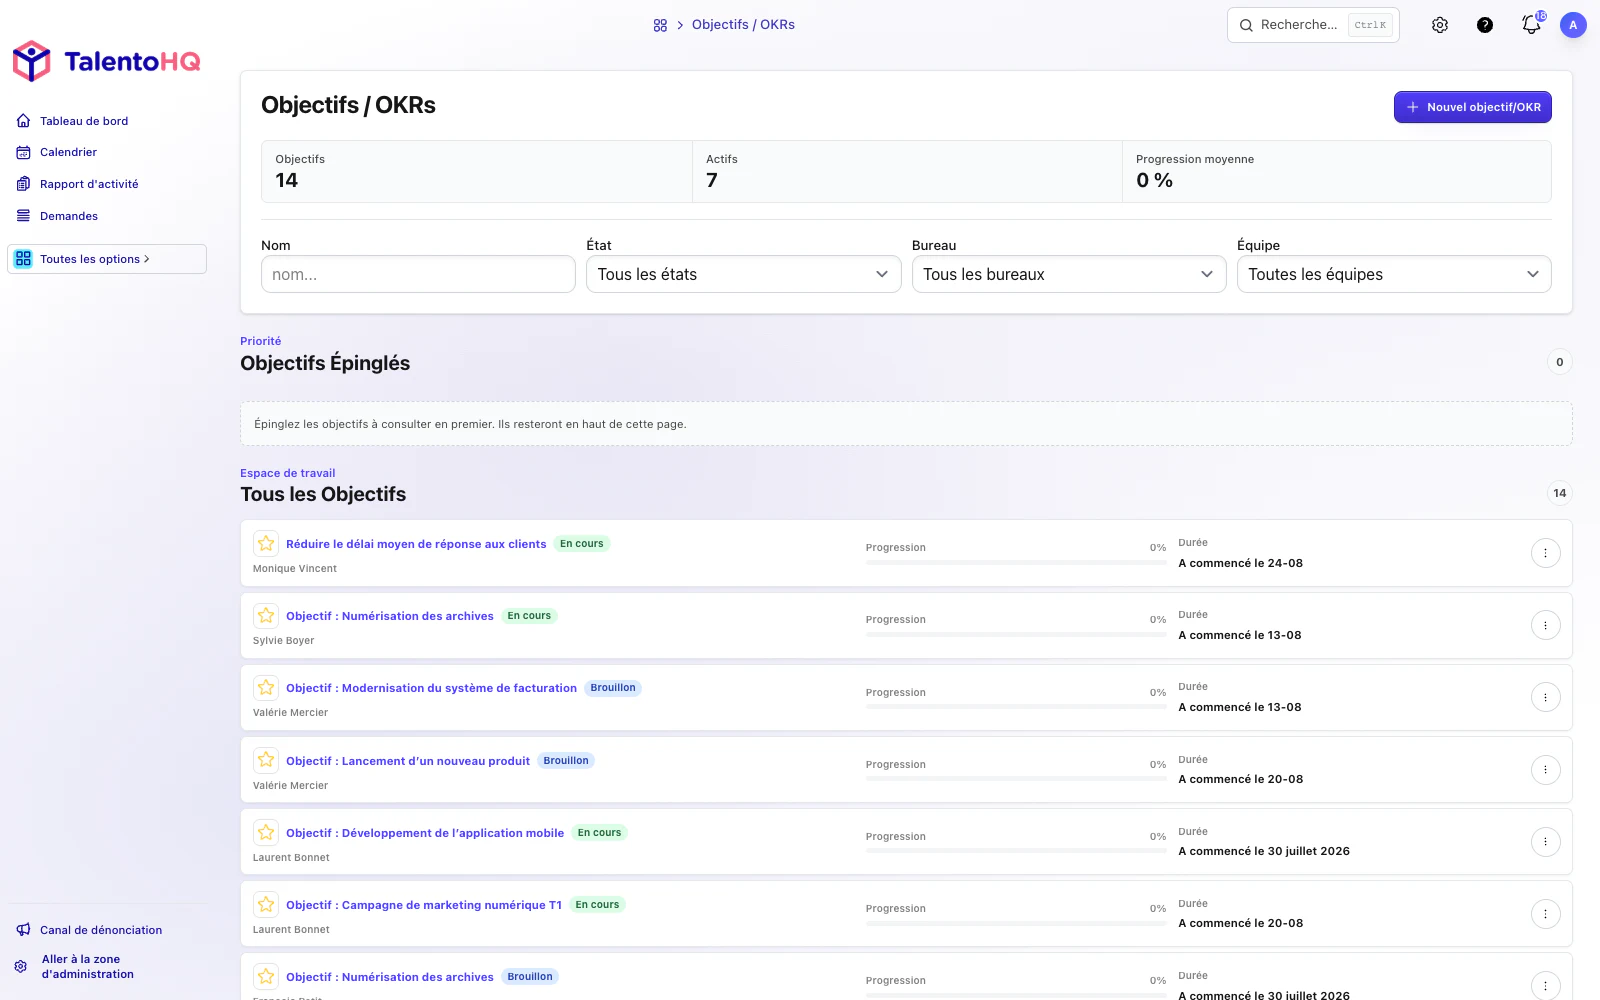Open Campagne de marketing numérique T1 link
Image resolution: width=1600 pixels, height=1000 pixels.
pos(424,905)
